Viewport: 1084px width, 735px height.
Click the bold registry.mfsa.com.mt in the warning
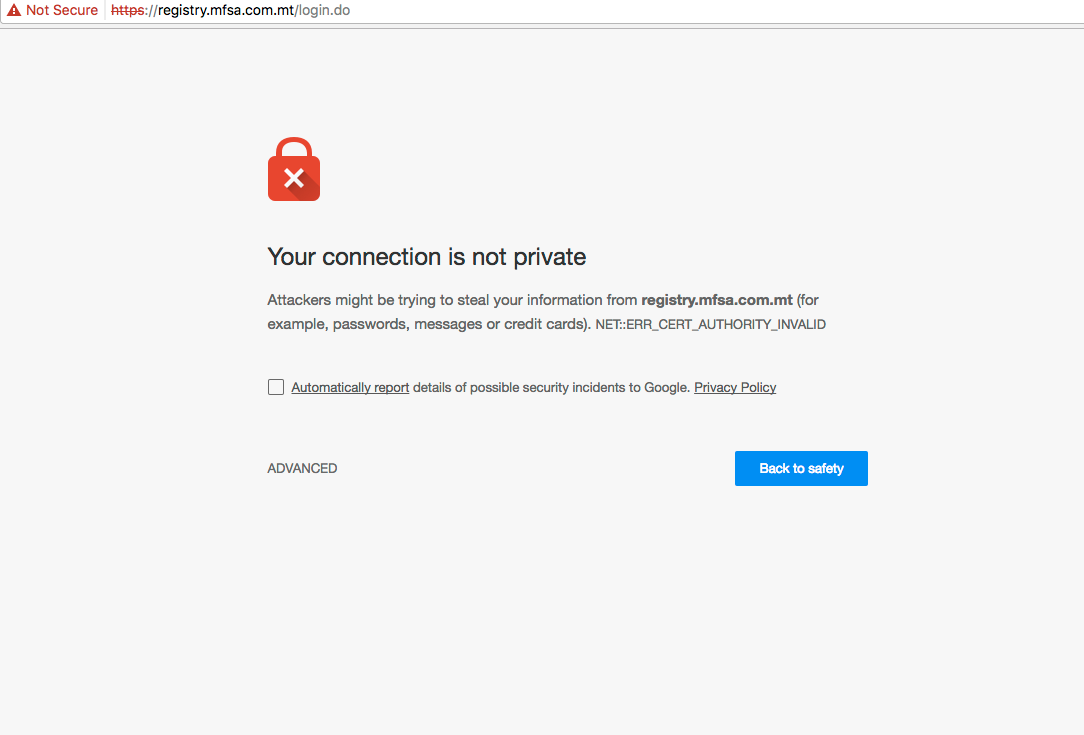click(717, 300)
